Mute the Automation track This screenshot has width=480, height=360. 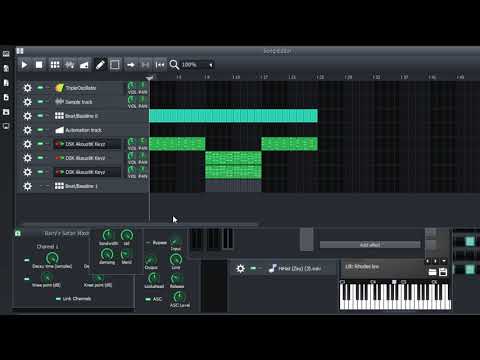(40, 130)
